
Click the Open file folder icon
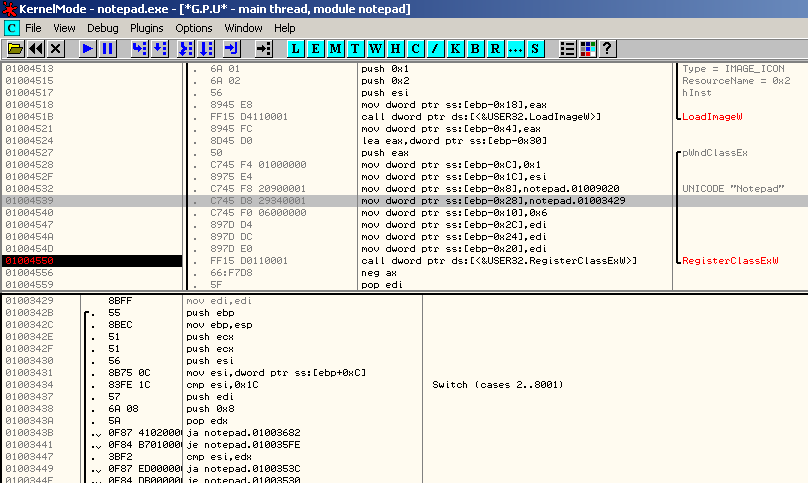pos(15,48)
